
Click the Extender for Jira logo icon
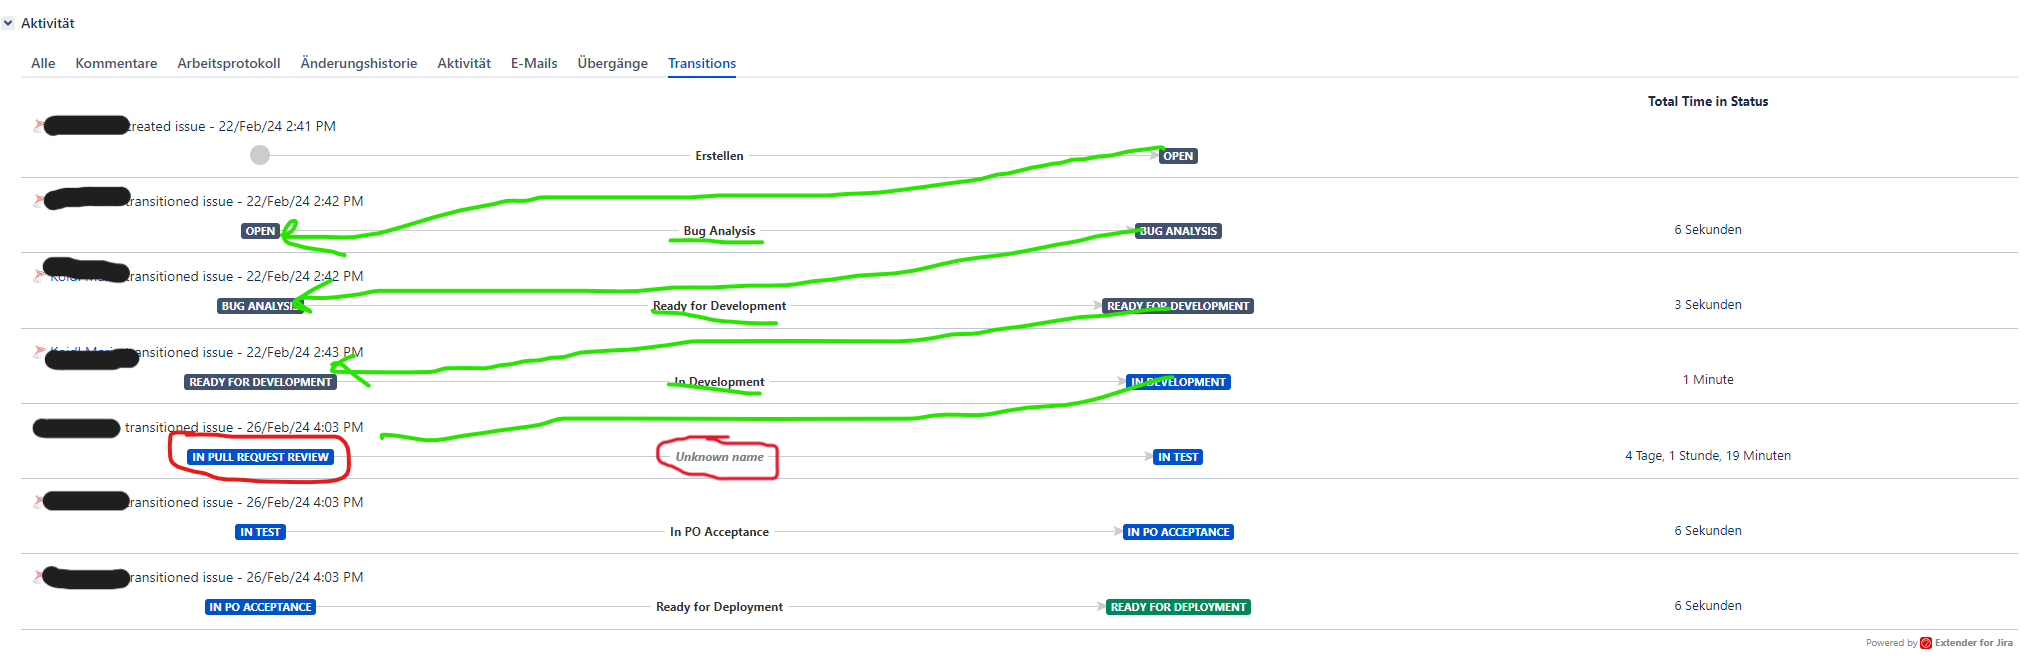(1926, 643)
